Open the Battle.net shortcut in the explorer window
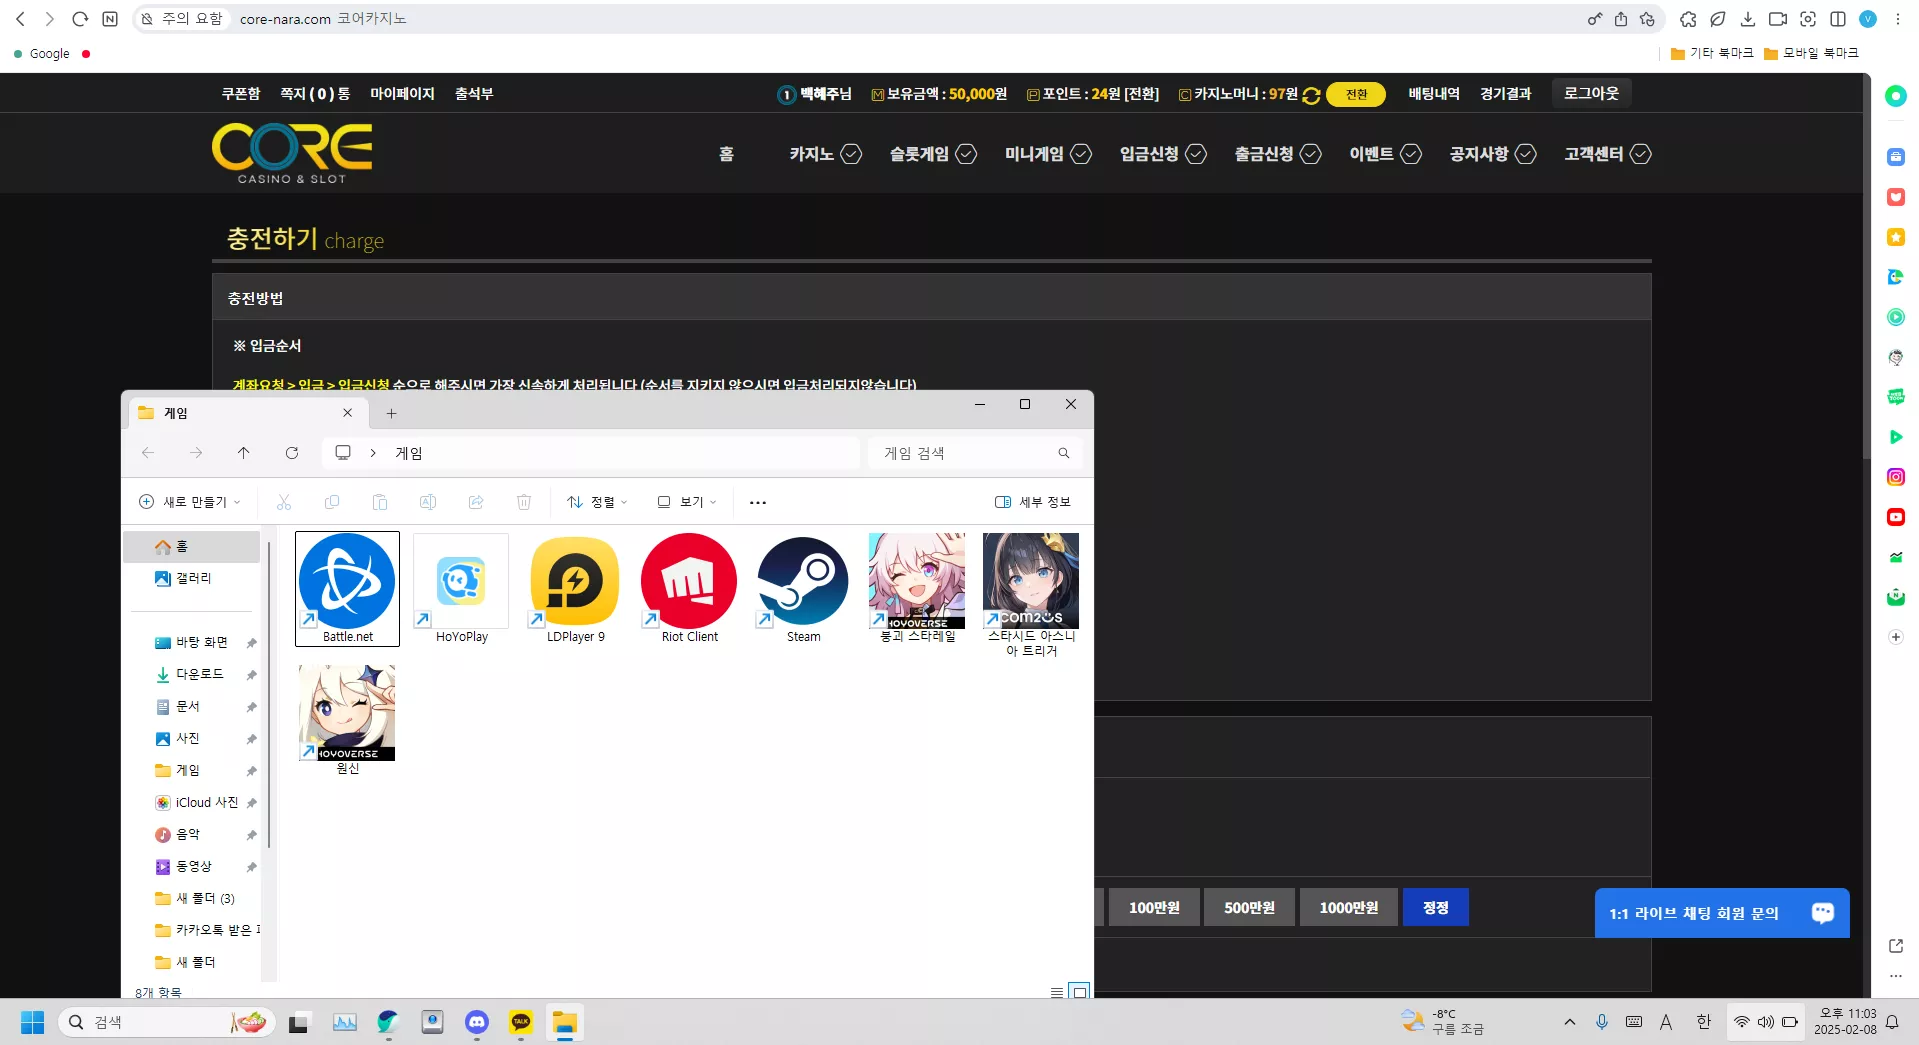 [x=347, y=588]
